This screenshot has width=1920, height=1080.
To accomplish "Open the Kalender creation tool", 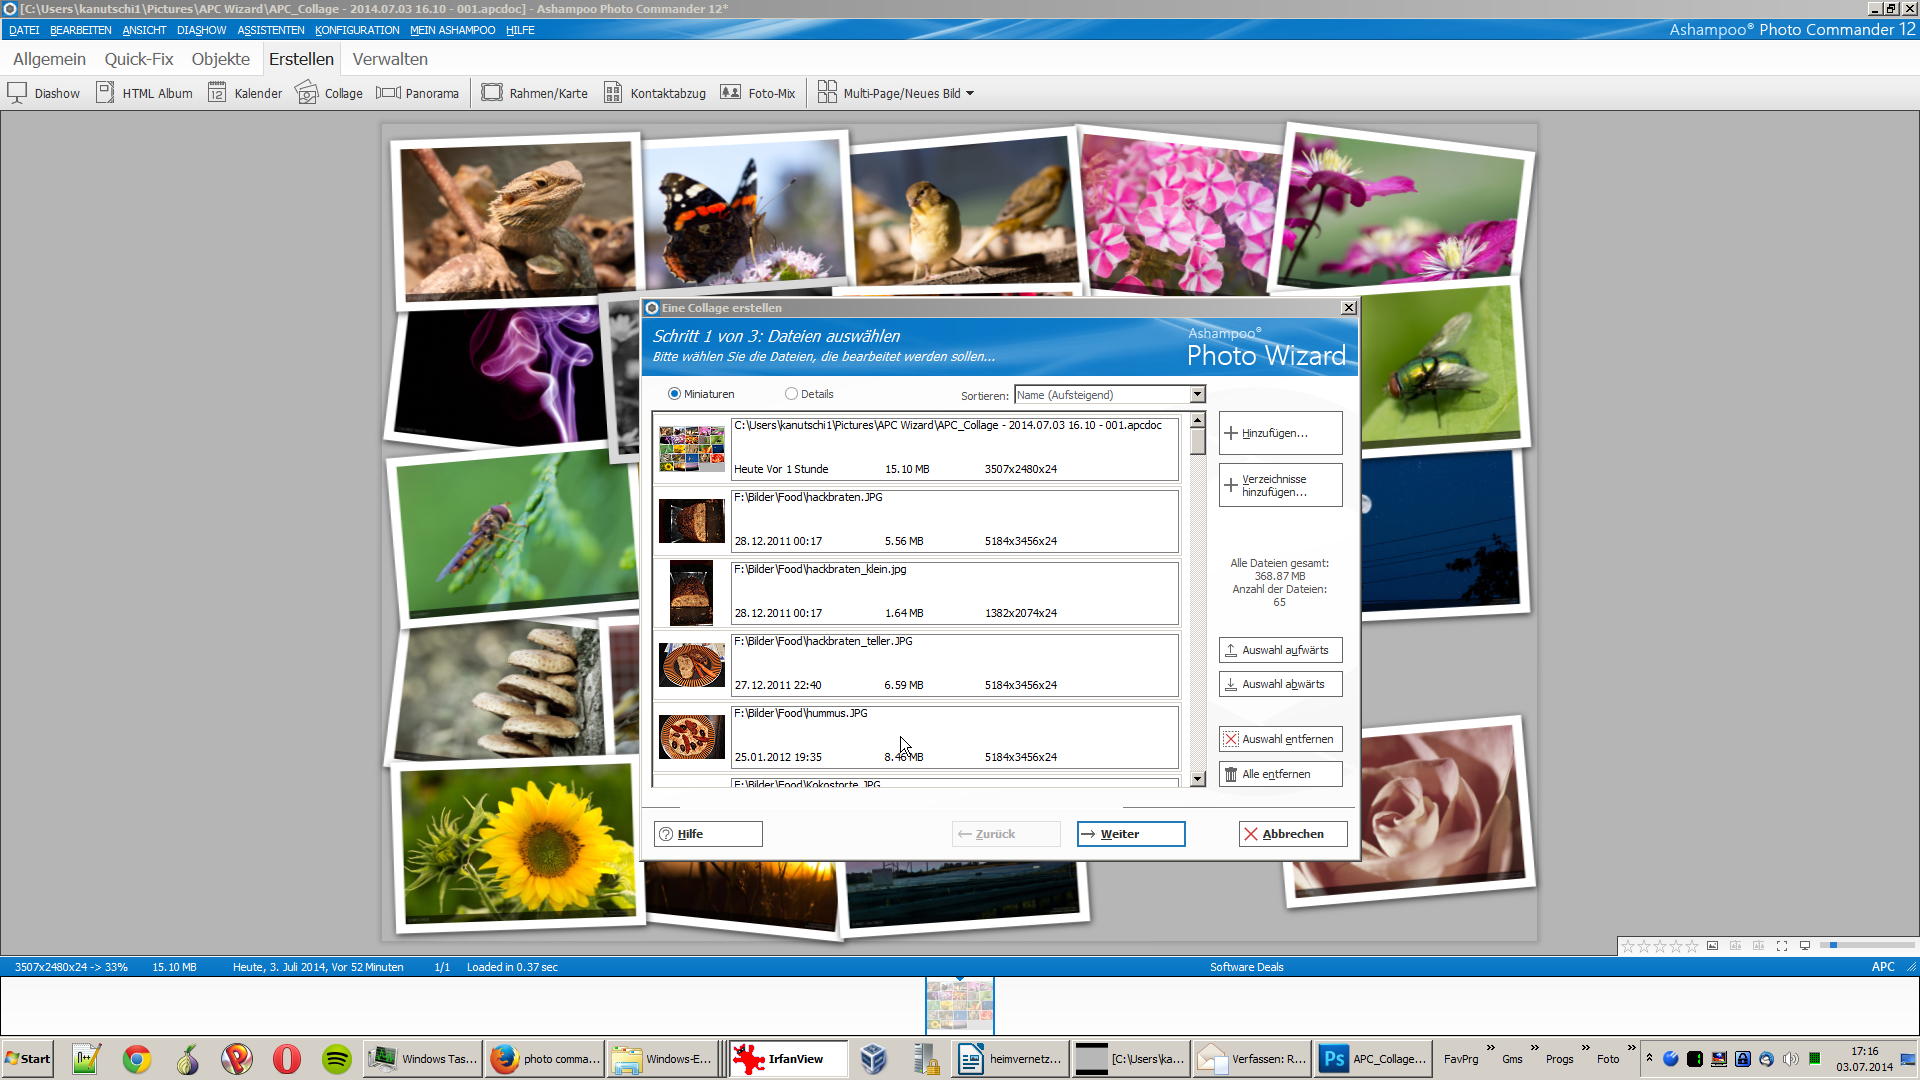I will [x=245, y=93].
